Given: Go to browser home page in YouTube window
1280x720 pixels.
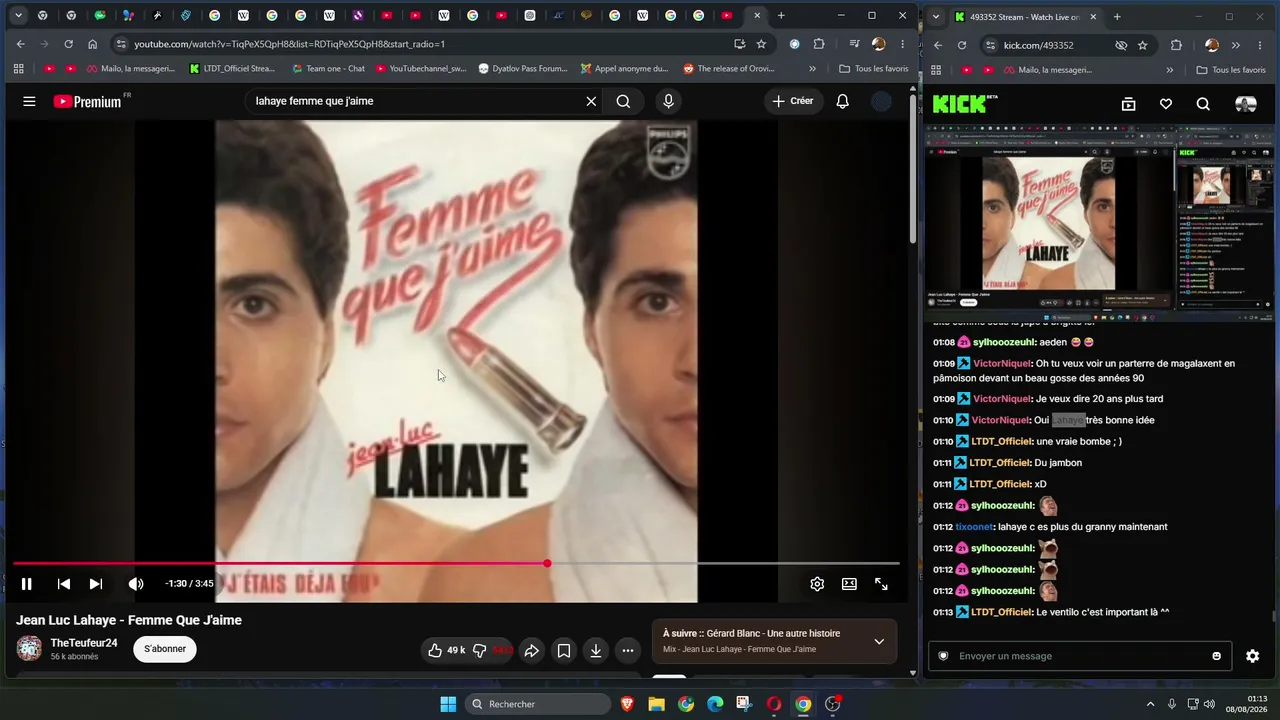Looking at the screenshot, I should click(x=93, y=44).
